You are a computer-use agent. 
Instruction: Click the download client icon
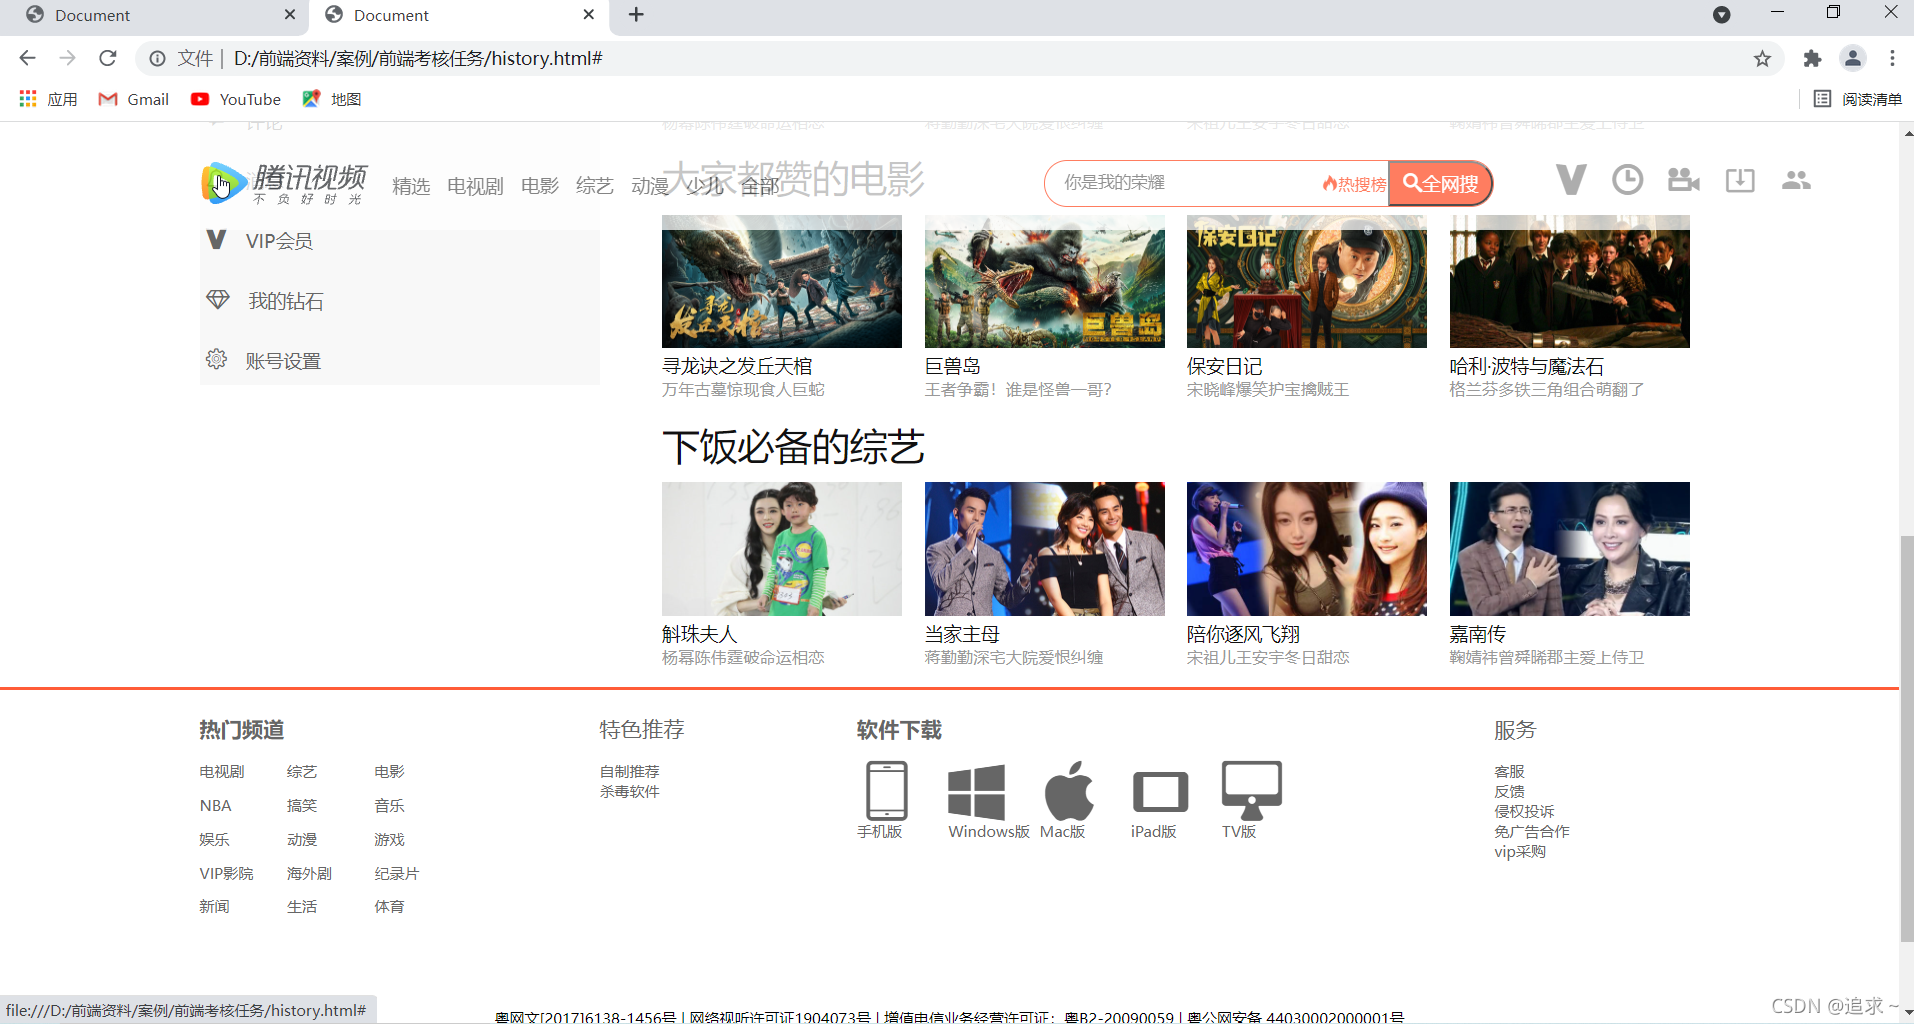point(1740,180)
